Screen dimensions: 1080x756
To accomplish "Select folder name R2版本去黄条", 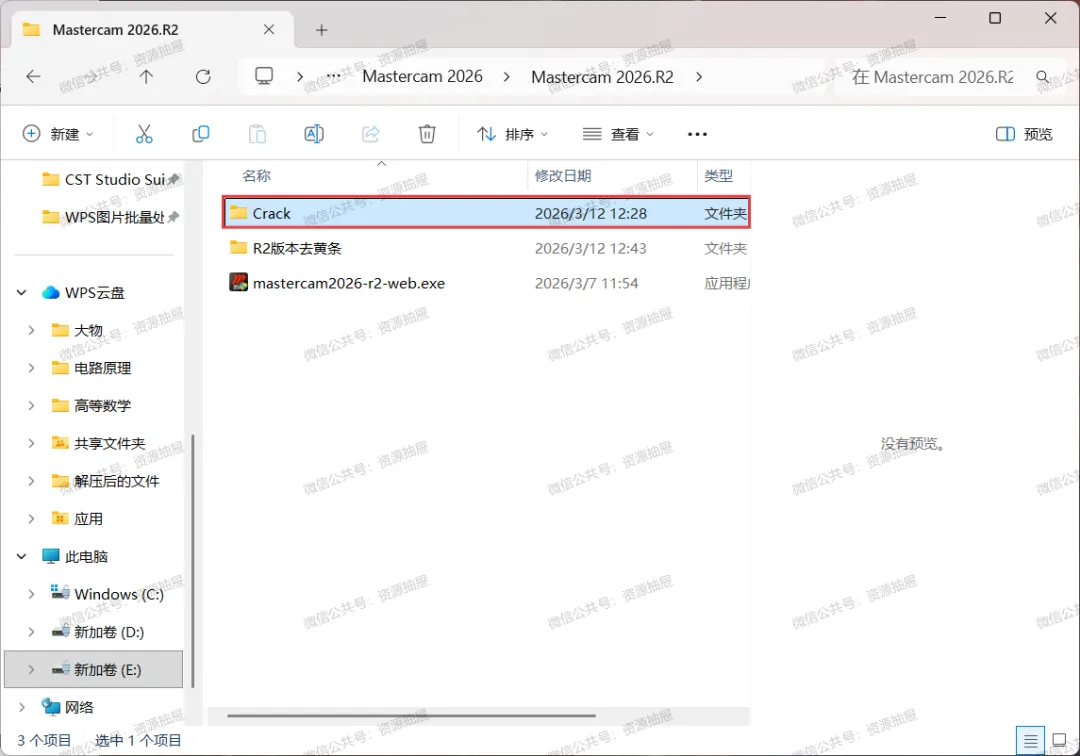I will point(297,249).
